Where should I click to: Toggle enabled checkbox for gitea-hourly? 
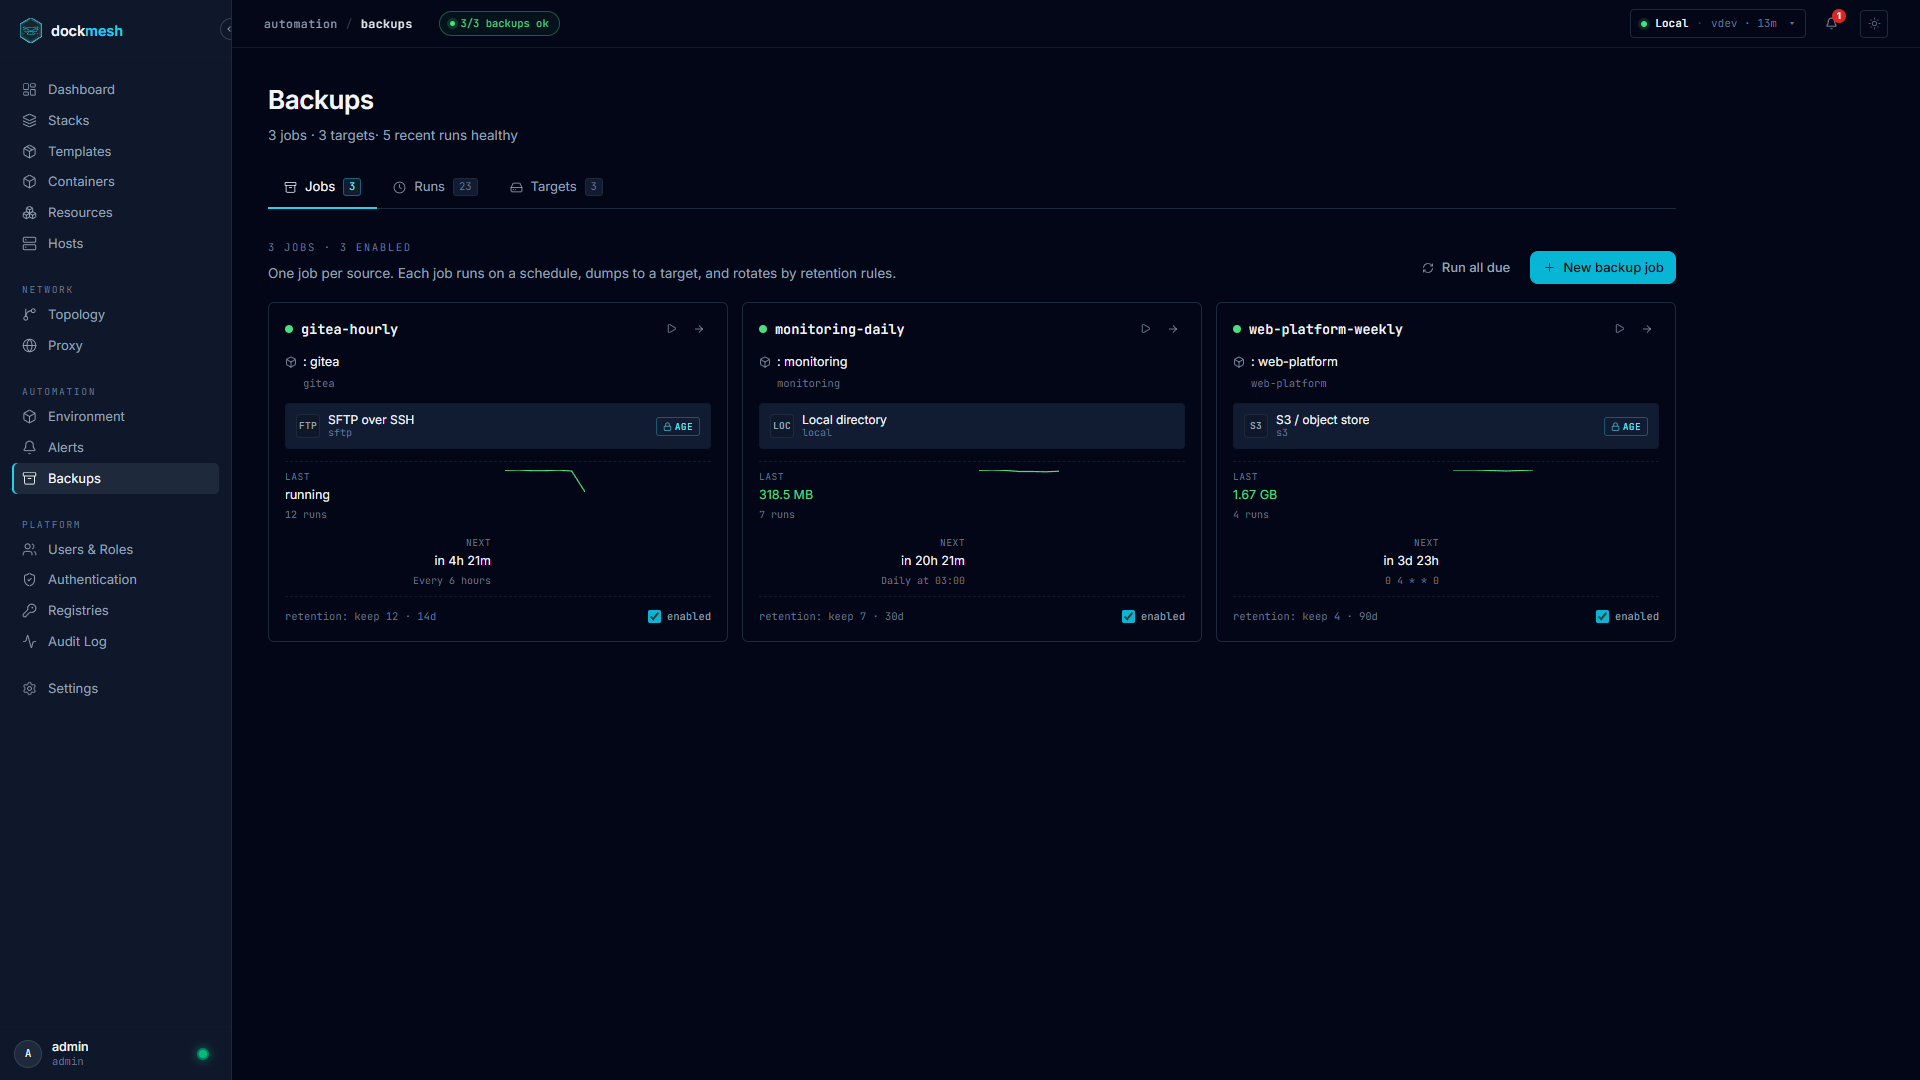[x=654, y=617]
